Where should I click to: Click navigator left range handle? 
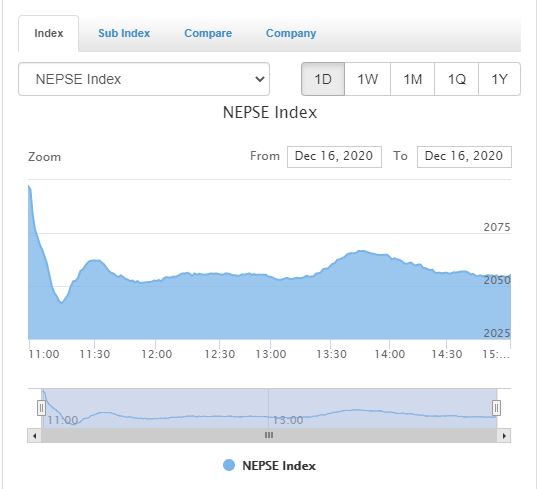point(41,408)
